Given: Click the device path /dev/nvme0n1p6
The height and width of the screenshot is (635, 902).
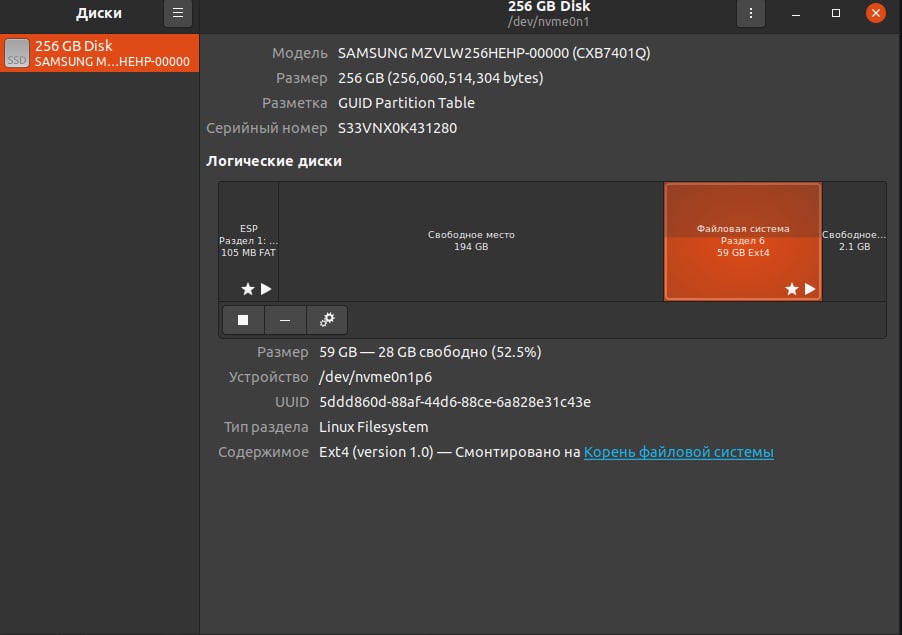Looking at the screenshot, I should coord(376,377).
